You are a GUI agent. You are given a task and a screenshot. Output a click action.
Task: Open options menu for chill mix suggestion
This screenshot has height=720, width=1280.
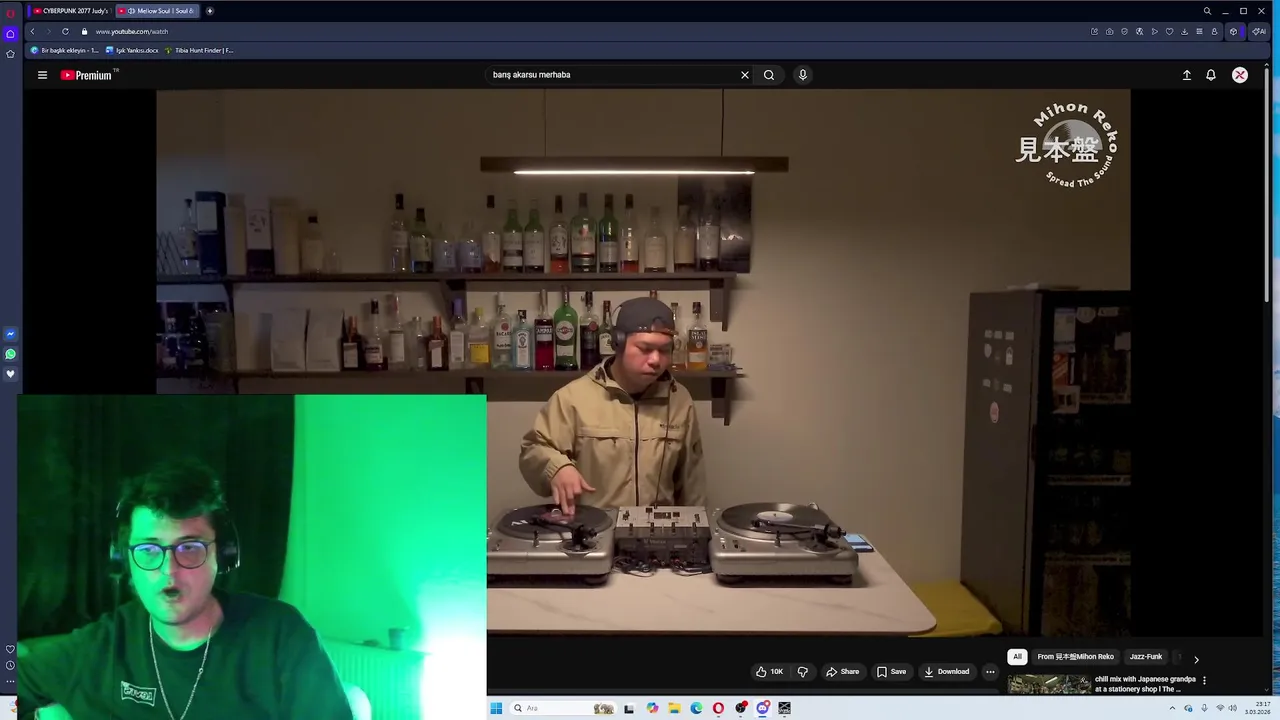point(1204,681)
